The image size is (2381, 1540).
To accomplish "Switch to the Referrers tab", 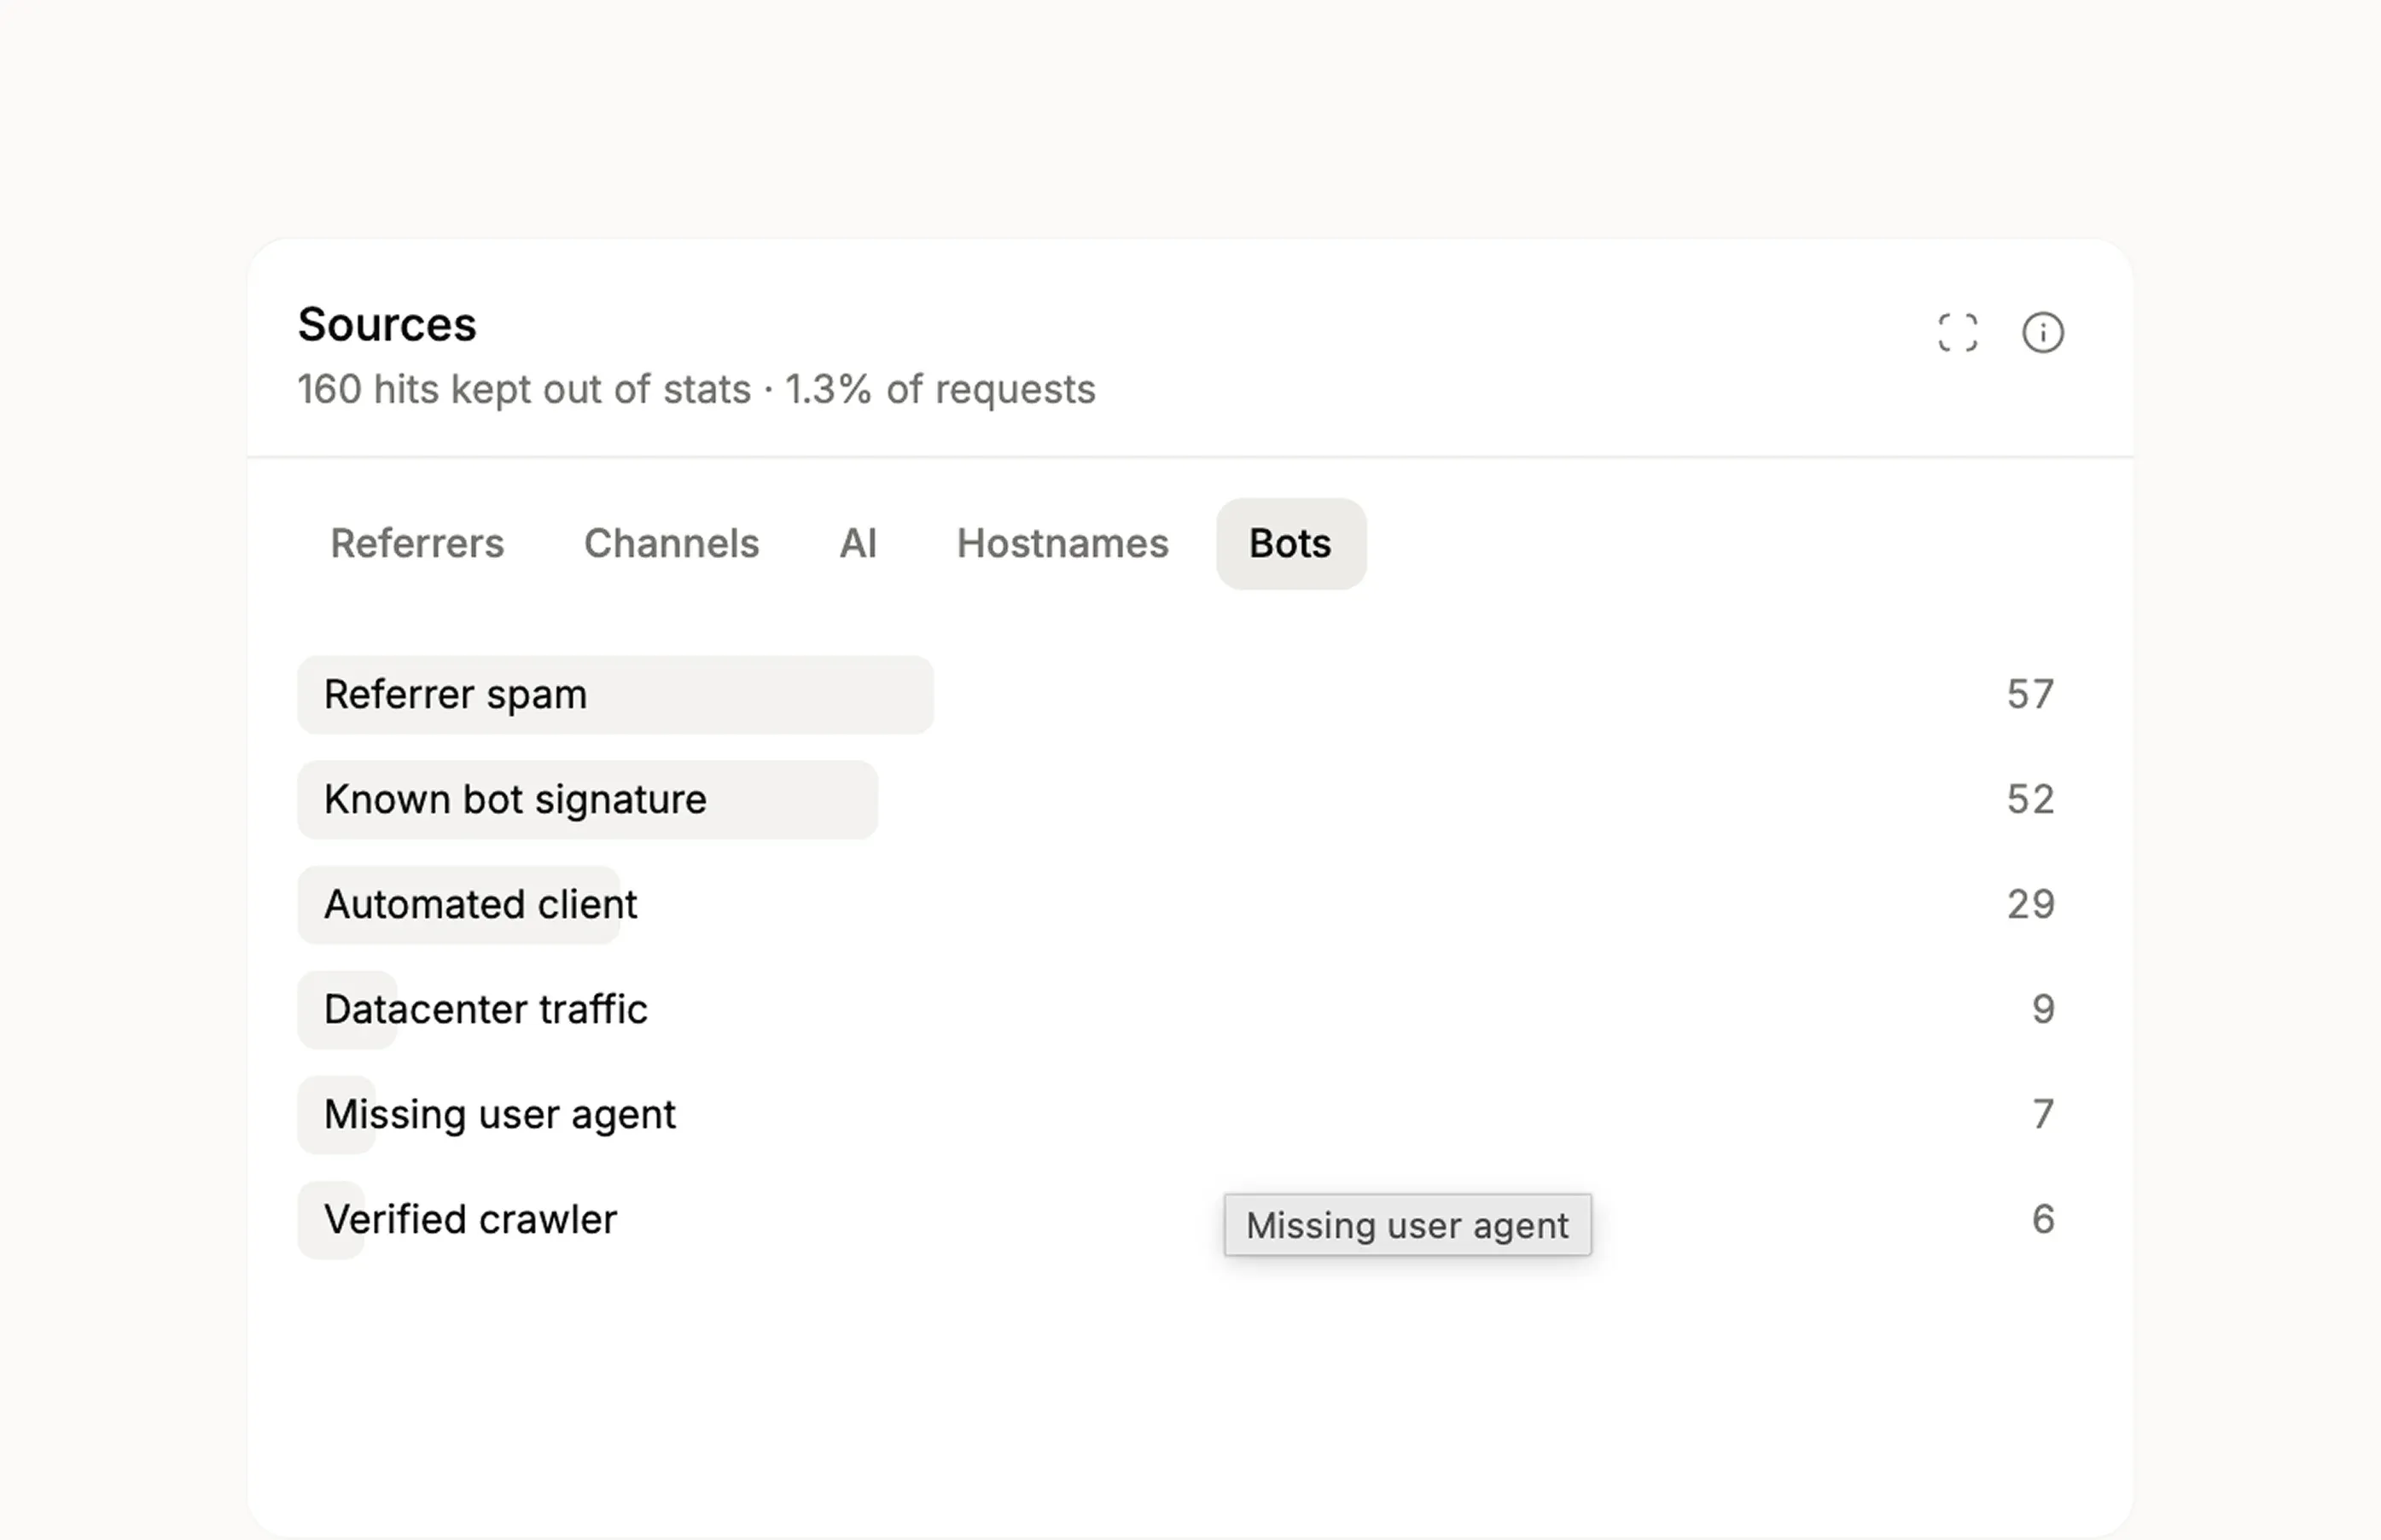I will tap(417, 544).
